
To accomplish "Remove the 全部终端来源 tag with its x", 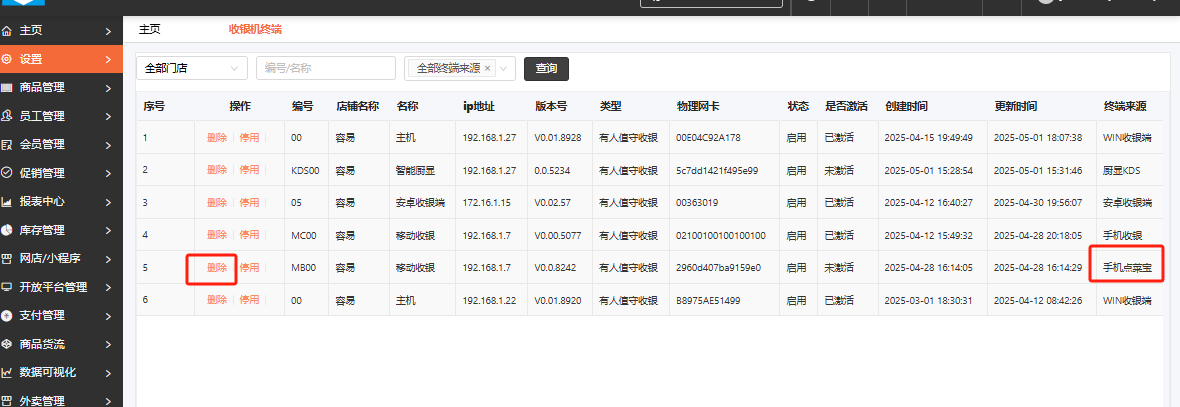I will point(487,69).
